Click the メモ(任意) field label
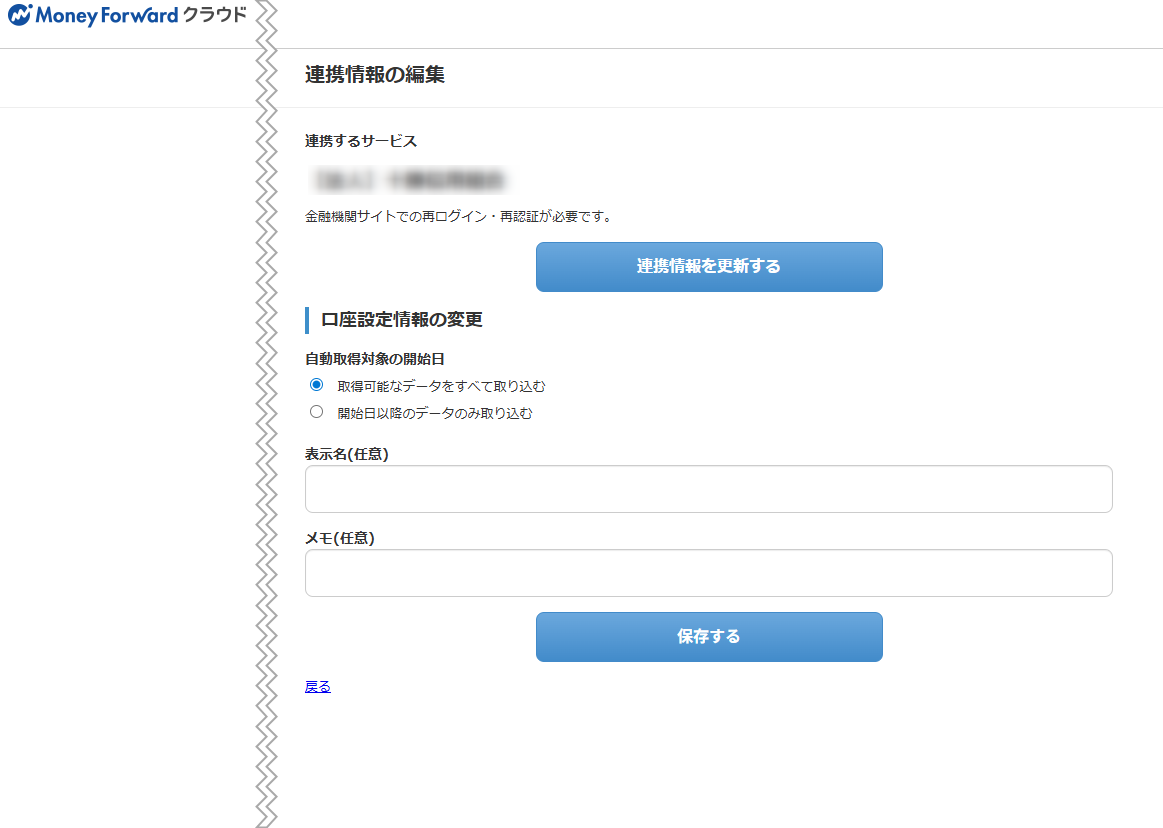Screen dimensions: 1163x828 pyautogui.click(x=339, y=538)
